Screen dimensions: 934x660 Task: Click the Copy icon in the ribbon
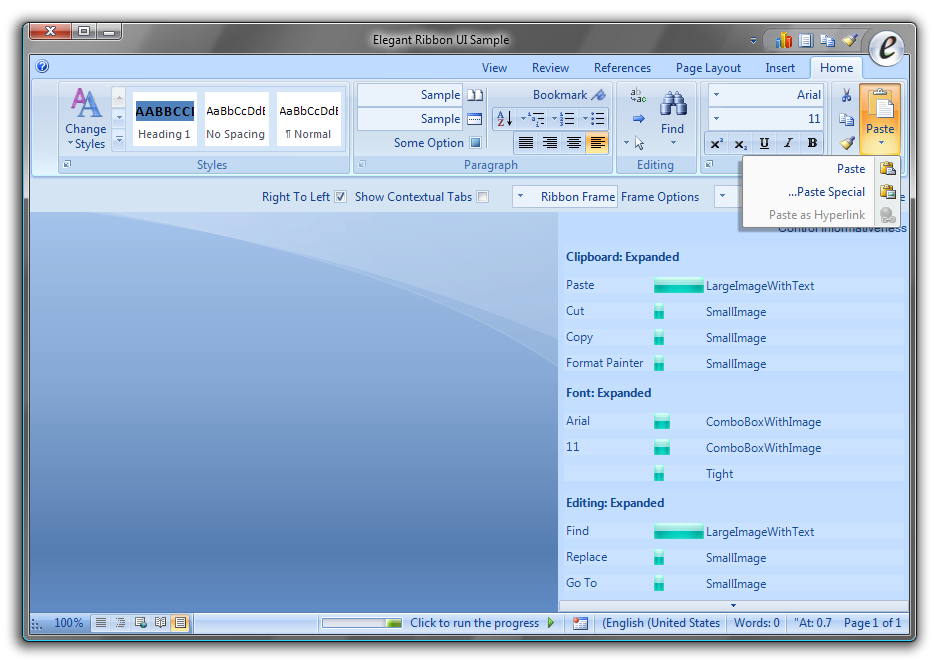click(x=846, y=119)
